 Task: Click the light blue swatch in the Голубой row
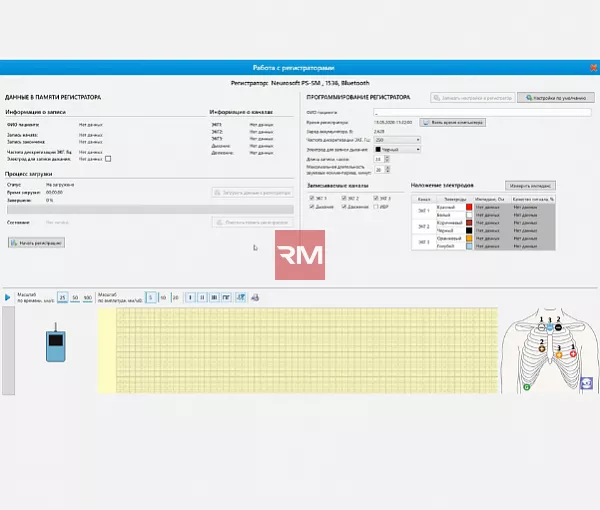click(469, 246)
